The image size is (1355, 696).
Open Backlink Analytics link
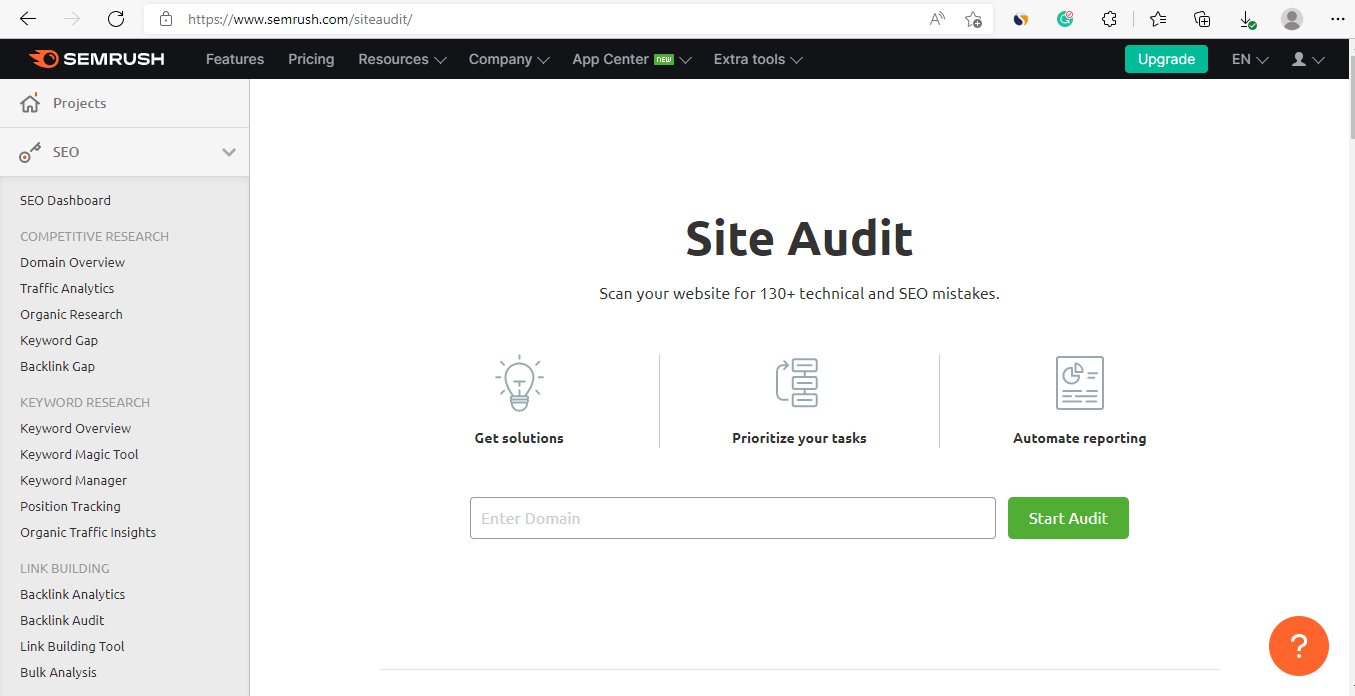coord(72,594)
